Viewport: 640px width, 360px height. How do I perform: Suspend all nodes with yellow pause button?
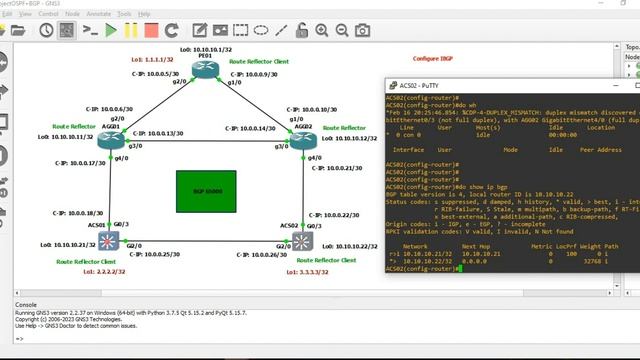click(131, 31)
